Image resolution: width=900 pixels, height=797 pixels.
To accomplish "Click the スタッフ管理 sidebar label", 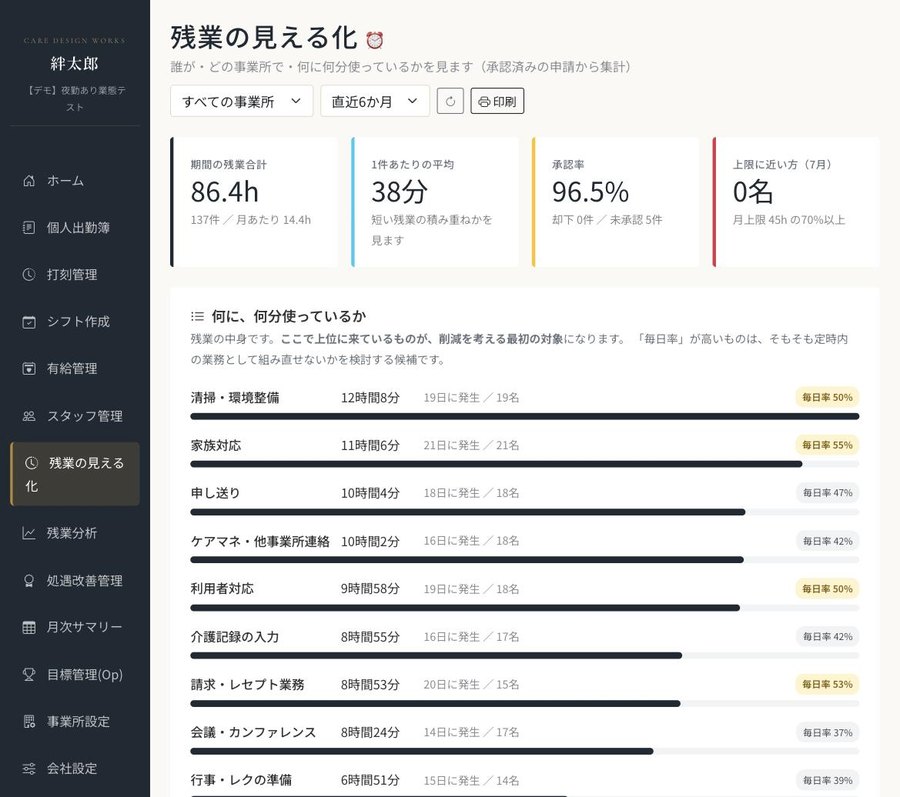I will coord(84,416).
